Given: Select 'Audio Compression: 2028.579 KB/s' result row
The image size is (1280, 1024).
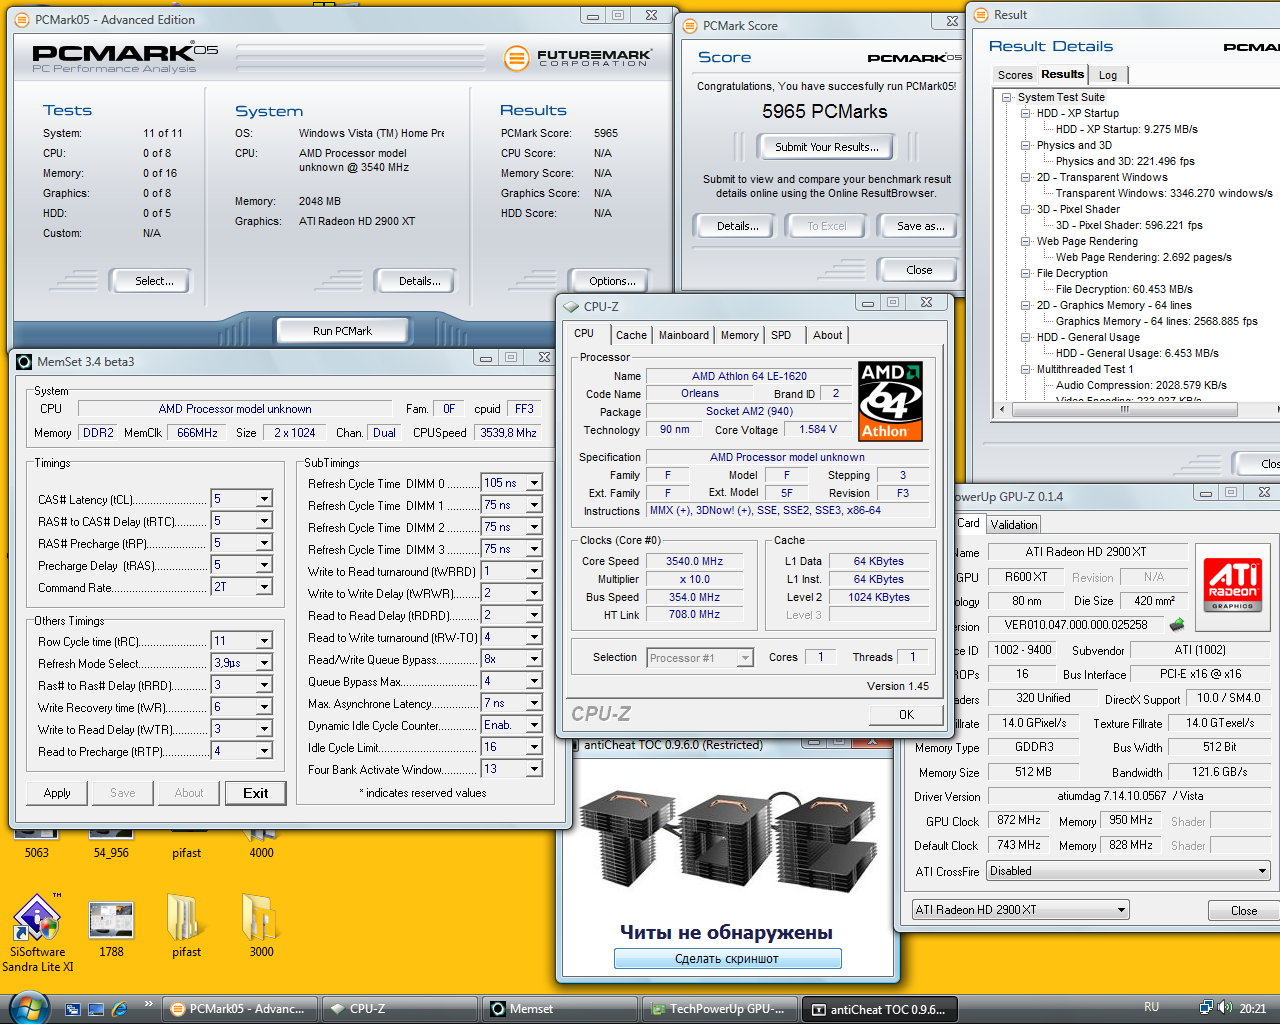Looking at the screenshot, I should click(1141, 385).
